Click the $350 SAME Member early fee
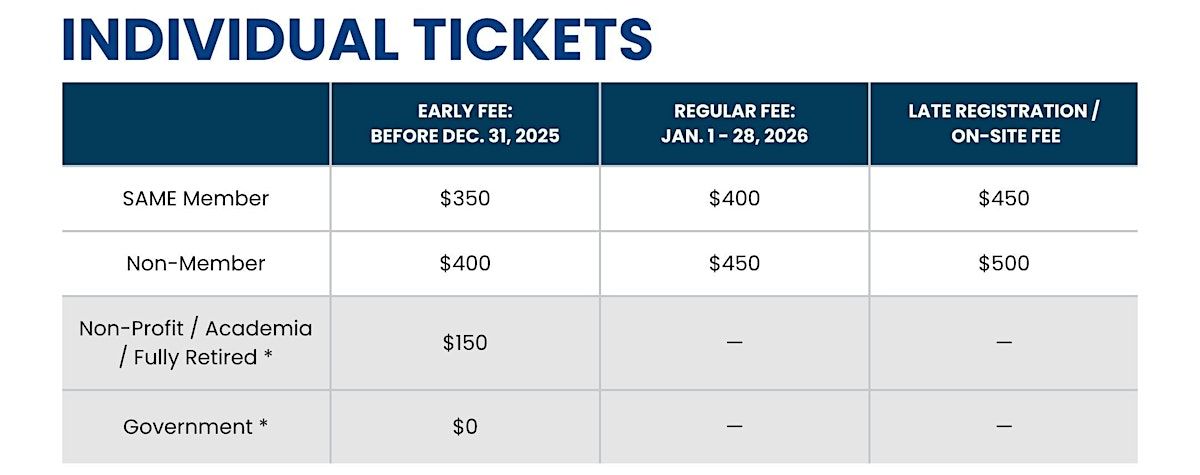 [x=465, y=198]
